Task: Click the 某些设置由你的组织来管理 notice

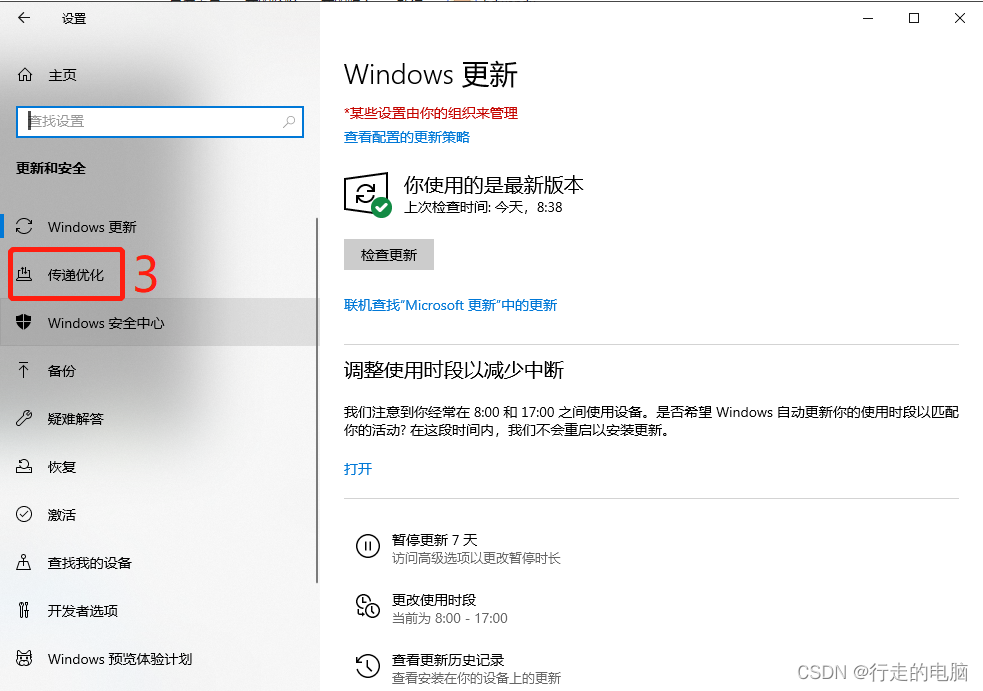Action: 431,113
